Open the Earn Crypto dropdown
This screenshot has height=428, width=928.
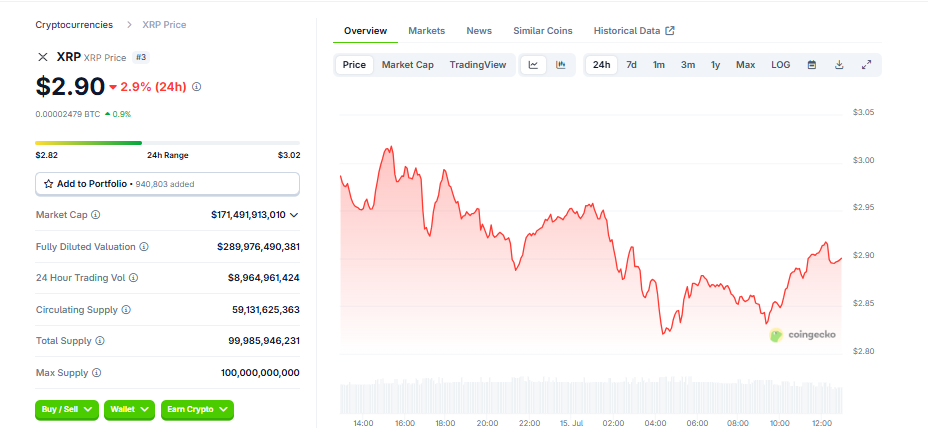pos(197,410)
